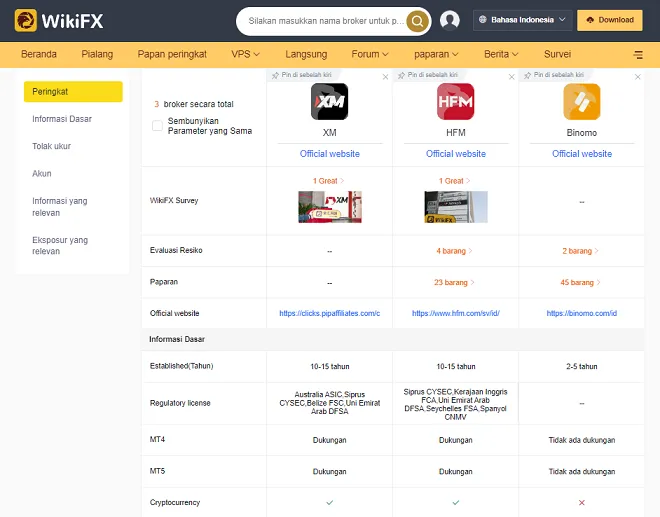660x517 pixels.
Task: Open the WikiFX logo homepage
Action: pos(59,20)
